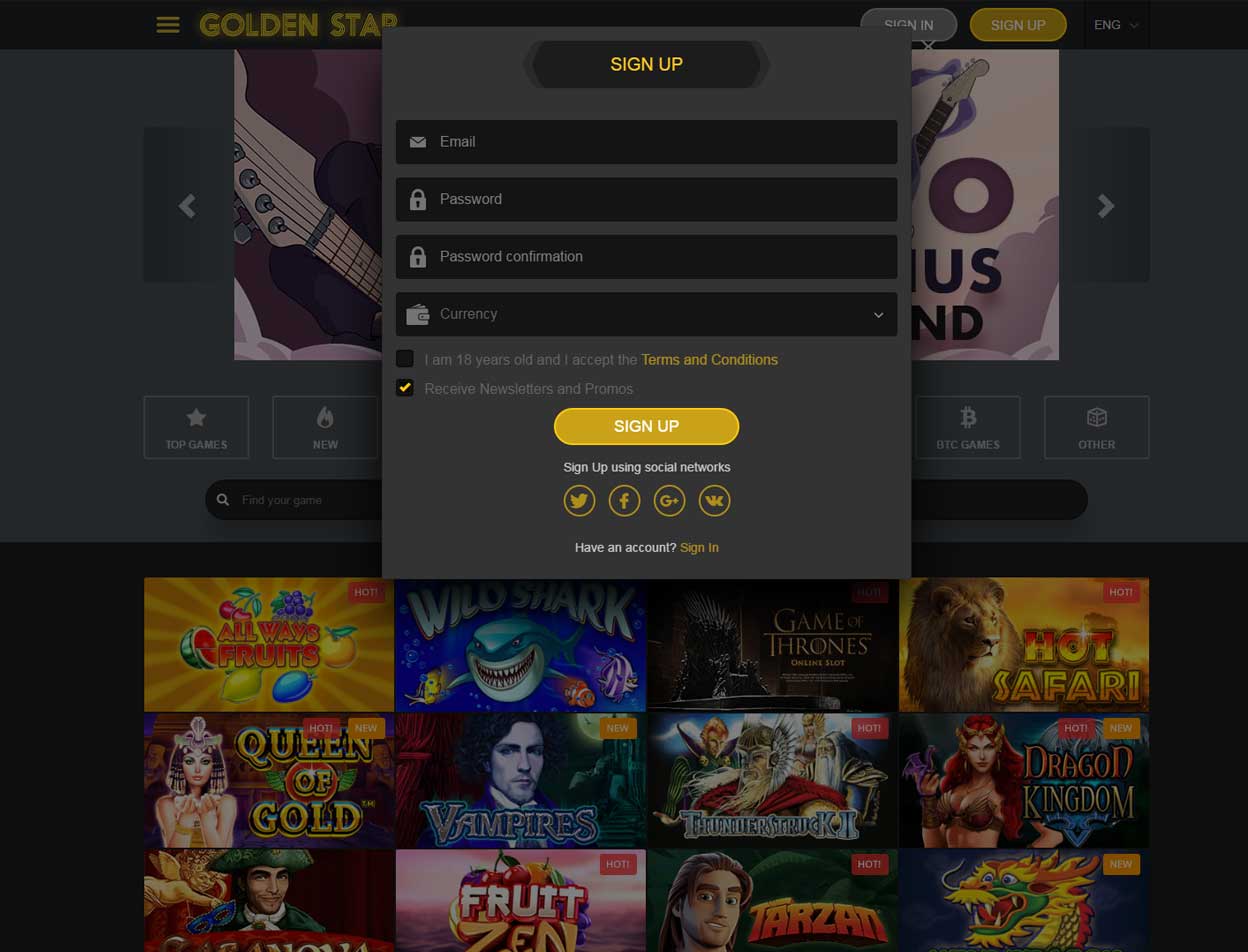Image resolution: width=1248 pixels, height=952 pixels.
Task: Sign up with the Twitter icon
Action: 579,500
